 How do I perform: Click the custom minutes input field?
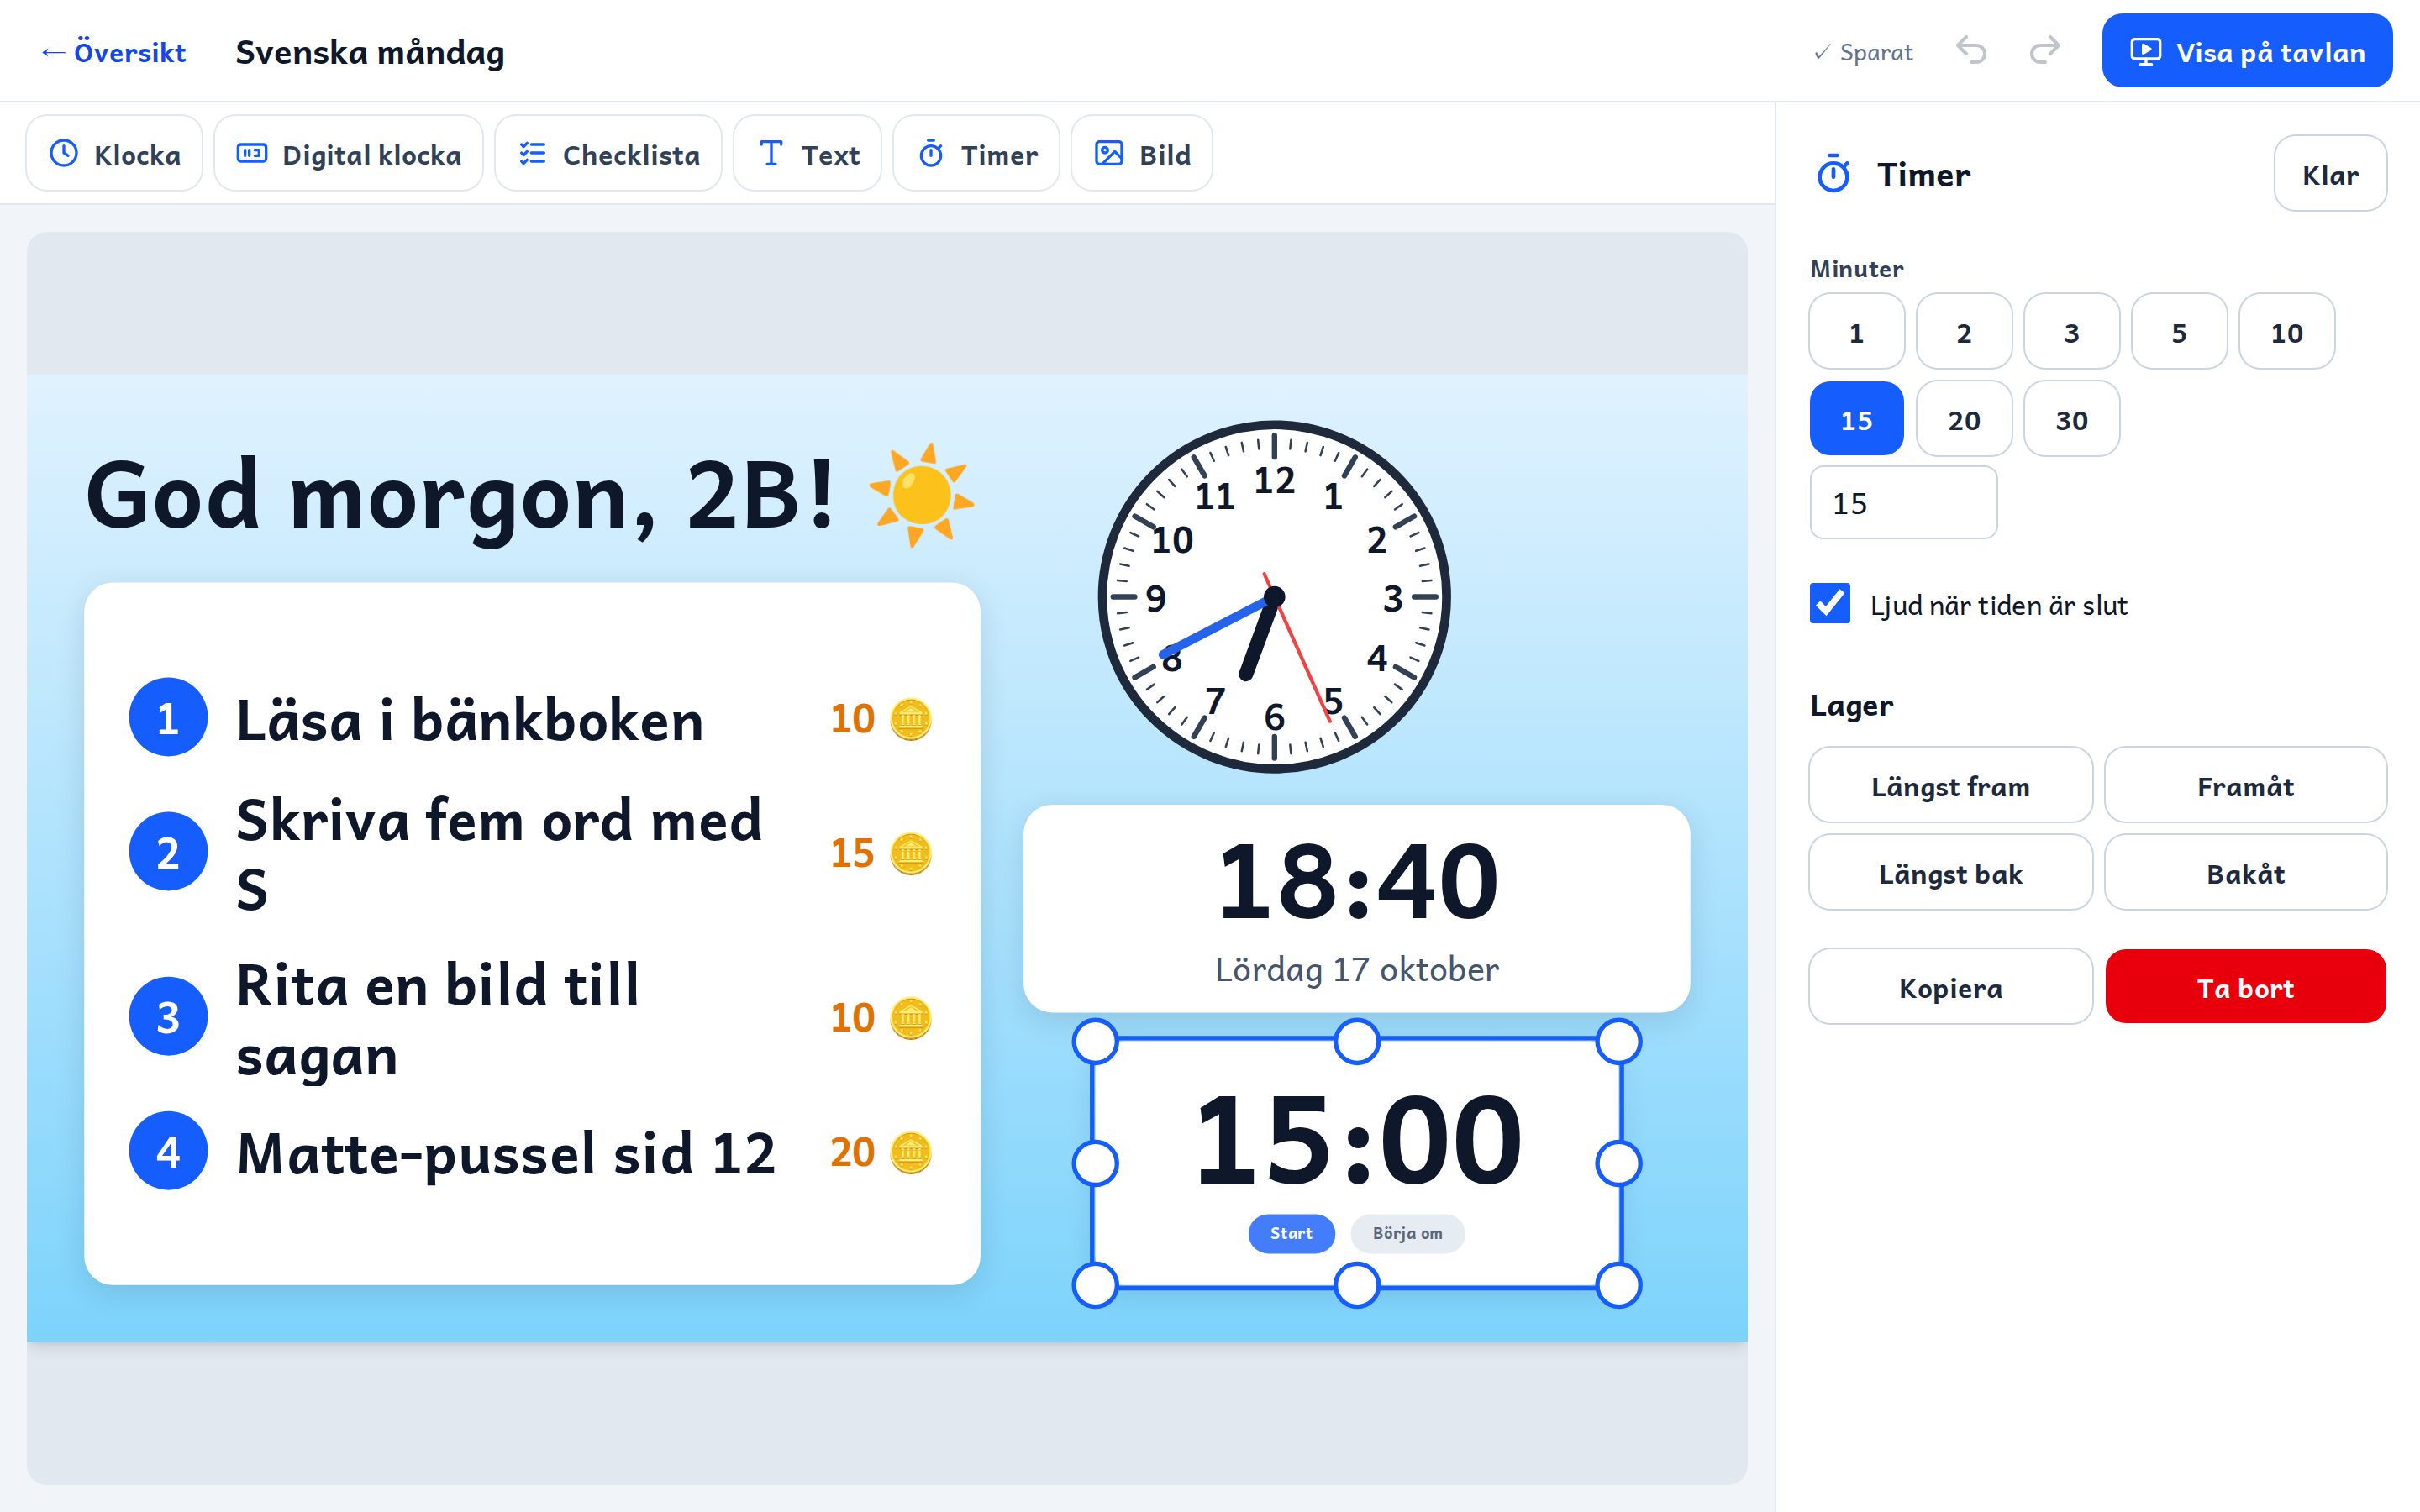(x=1903, y=502)
